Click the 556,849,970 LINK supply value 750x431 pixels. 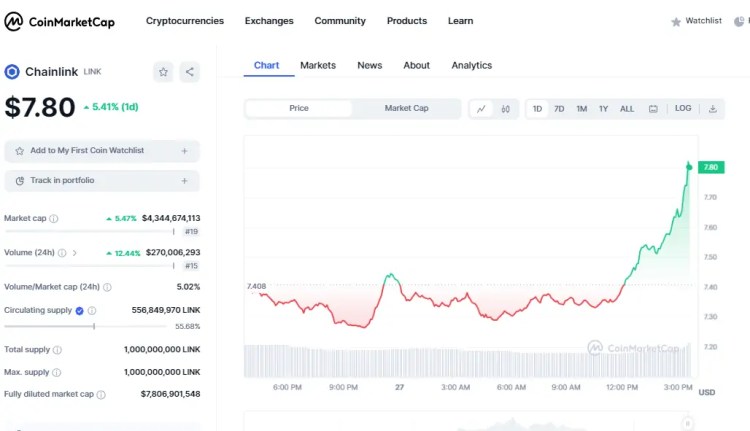click(166, 310)
